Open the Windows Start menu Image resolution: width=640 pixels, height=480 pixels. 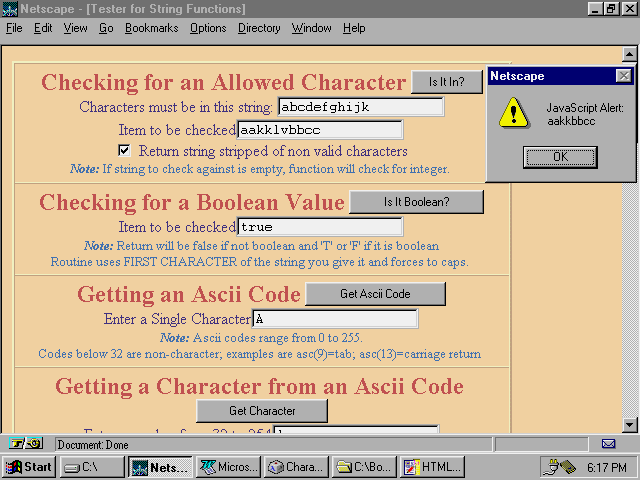pos(29,467)
